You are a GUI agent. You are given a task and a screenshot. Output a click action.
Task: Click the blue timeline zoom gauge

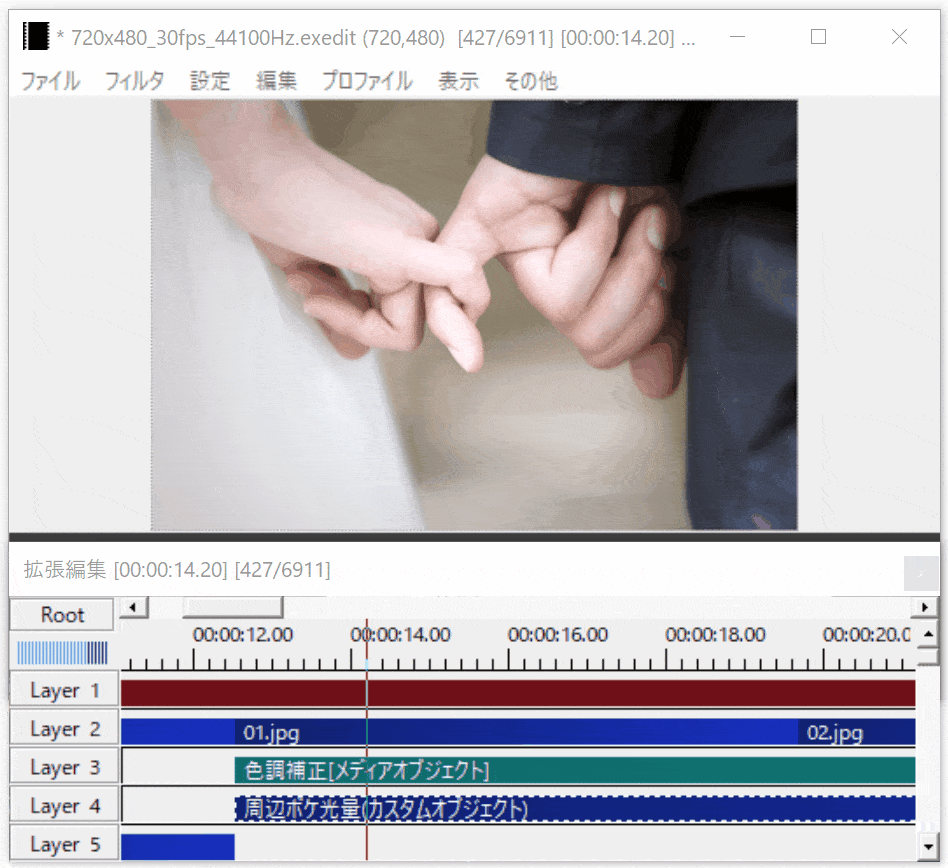click(x=62, y=652)
